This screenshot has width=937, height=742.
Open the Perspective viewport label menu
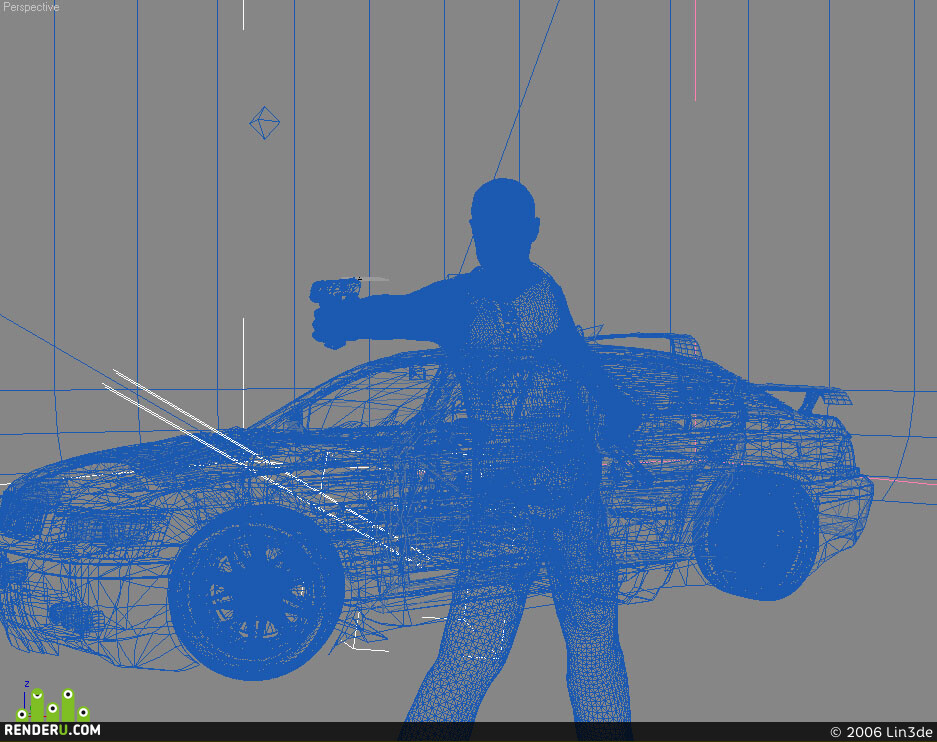point(31,7)
